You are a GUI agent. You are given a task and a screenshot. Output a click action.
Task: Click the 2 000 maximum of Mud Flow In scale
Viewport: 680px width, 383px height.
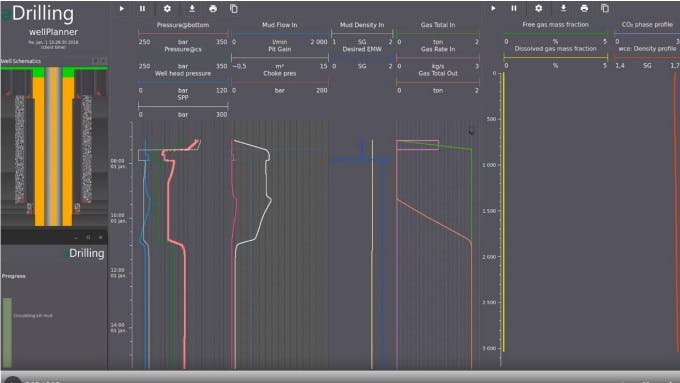tap(319, 42)
